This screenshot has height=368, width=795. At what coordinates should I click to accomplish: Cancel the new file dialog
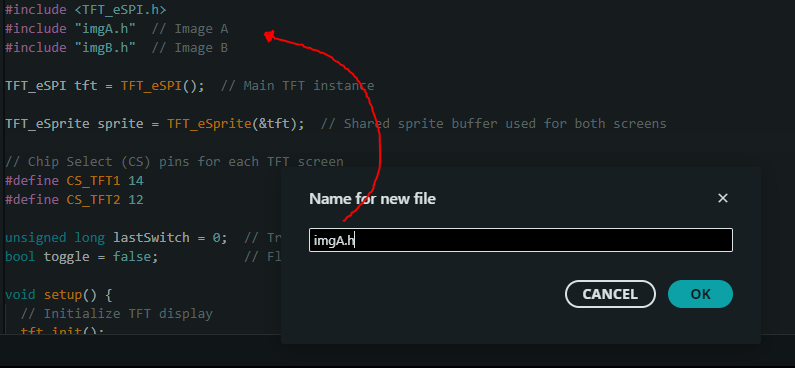point(610,294)
